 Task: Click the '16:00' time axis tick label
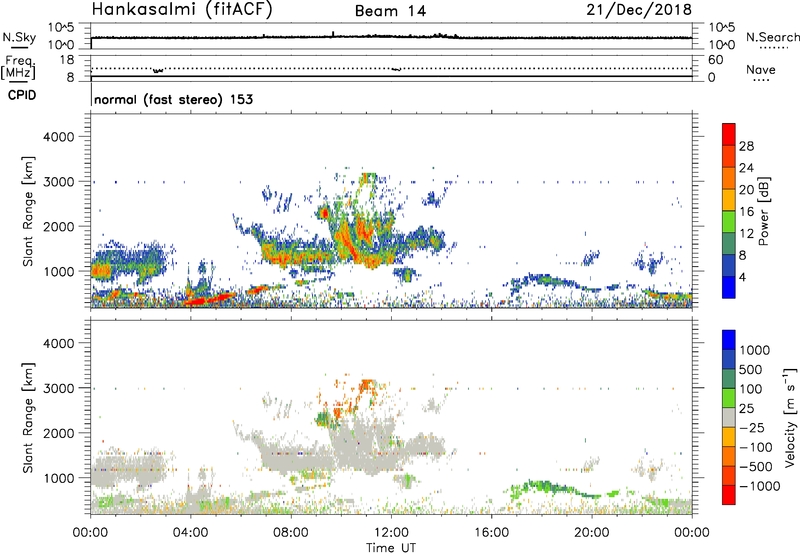[x=491, y=533]
